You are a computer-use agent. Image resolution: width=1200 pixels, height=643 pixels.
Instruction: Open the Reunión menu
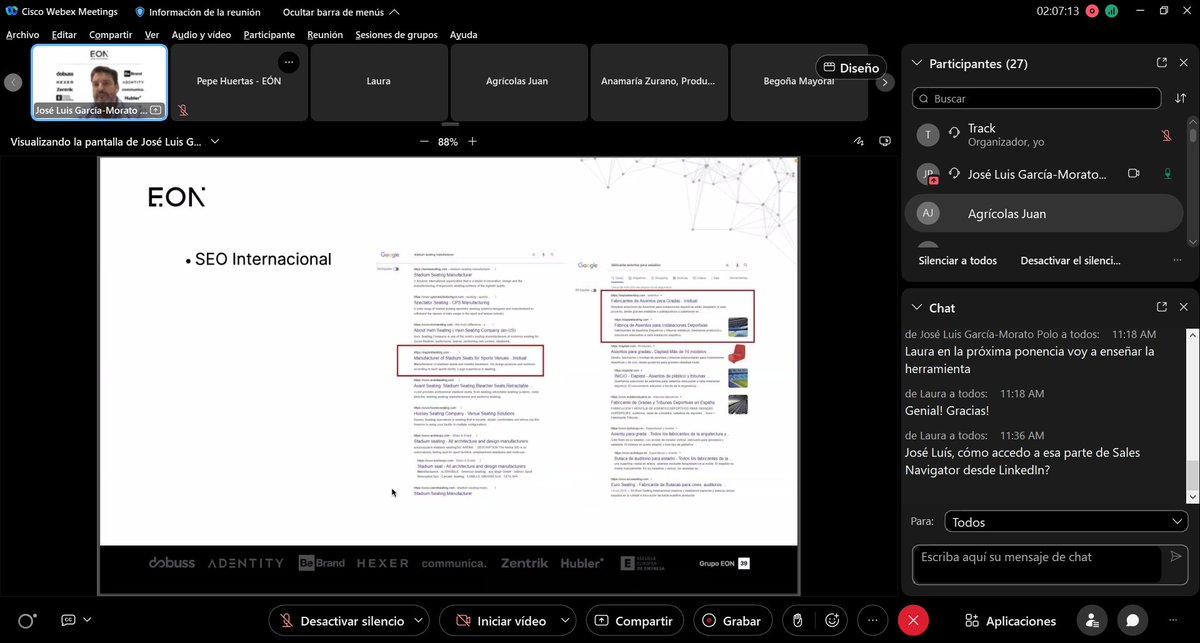(x=325, y=34)
